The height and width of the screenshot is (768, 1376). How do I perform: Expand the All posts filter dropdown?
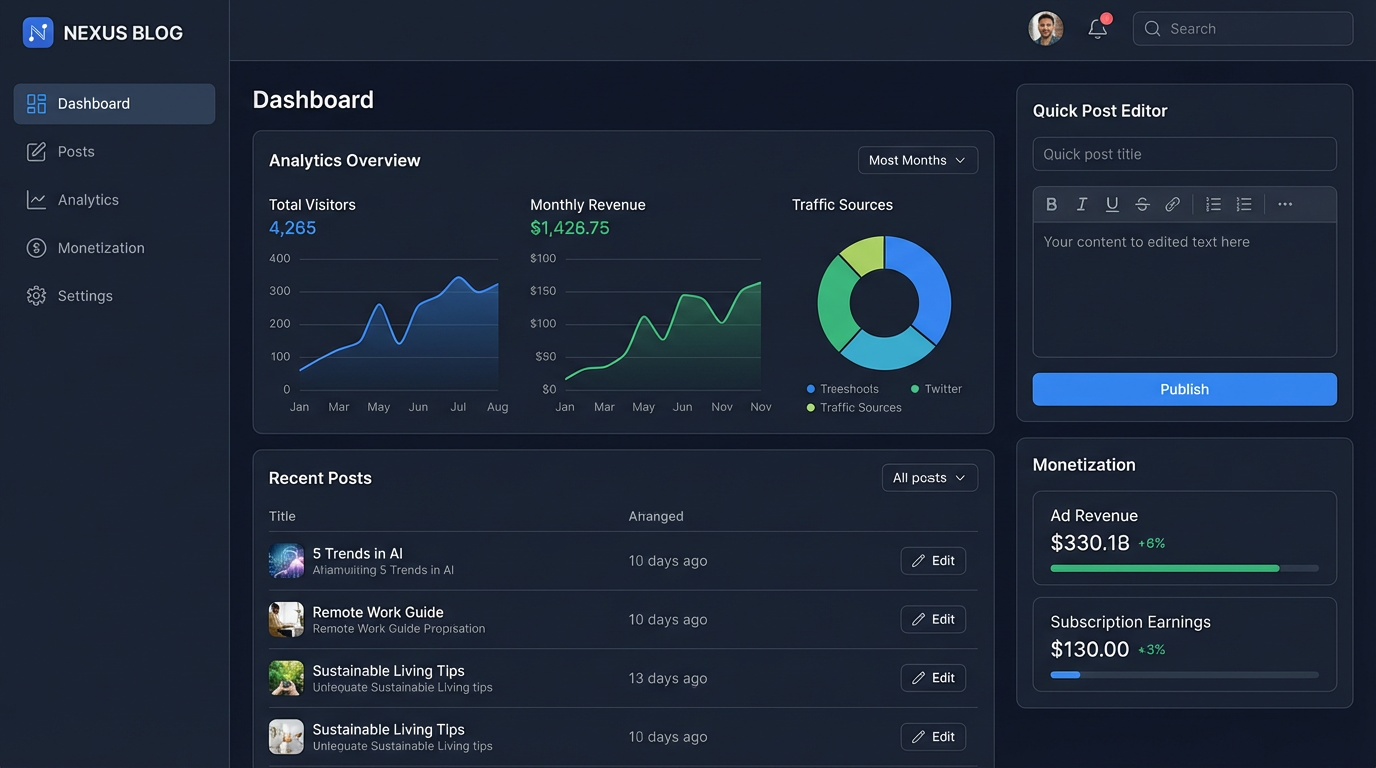click(x=929, y=477)
